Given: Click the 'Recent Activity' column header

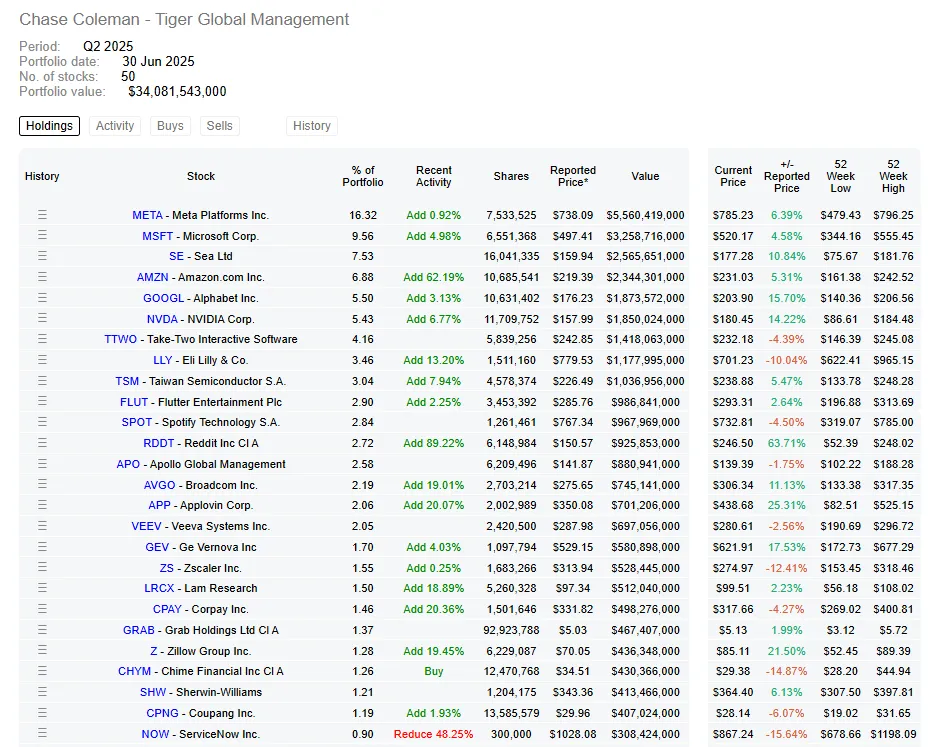Looking at the screenshot, I should [x=434, y=176].
